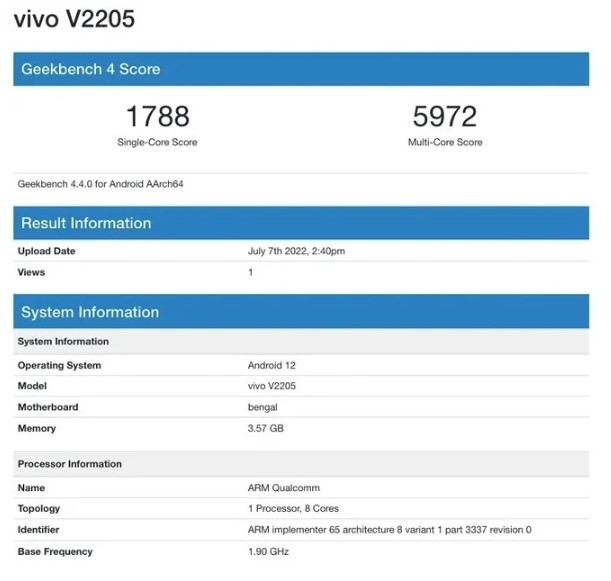The image size is (611, 581).
Task: Click the processor Name row label
Action: click(x=31, y=488)
